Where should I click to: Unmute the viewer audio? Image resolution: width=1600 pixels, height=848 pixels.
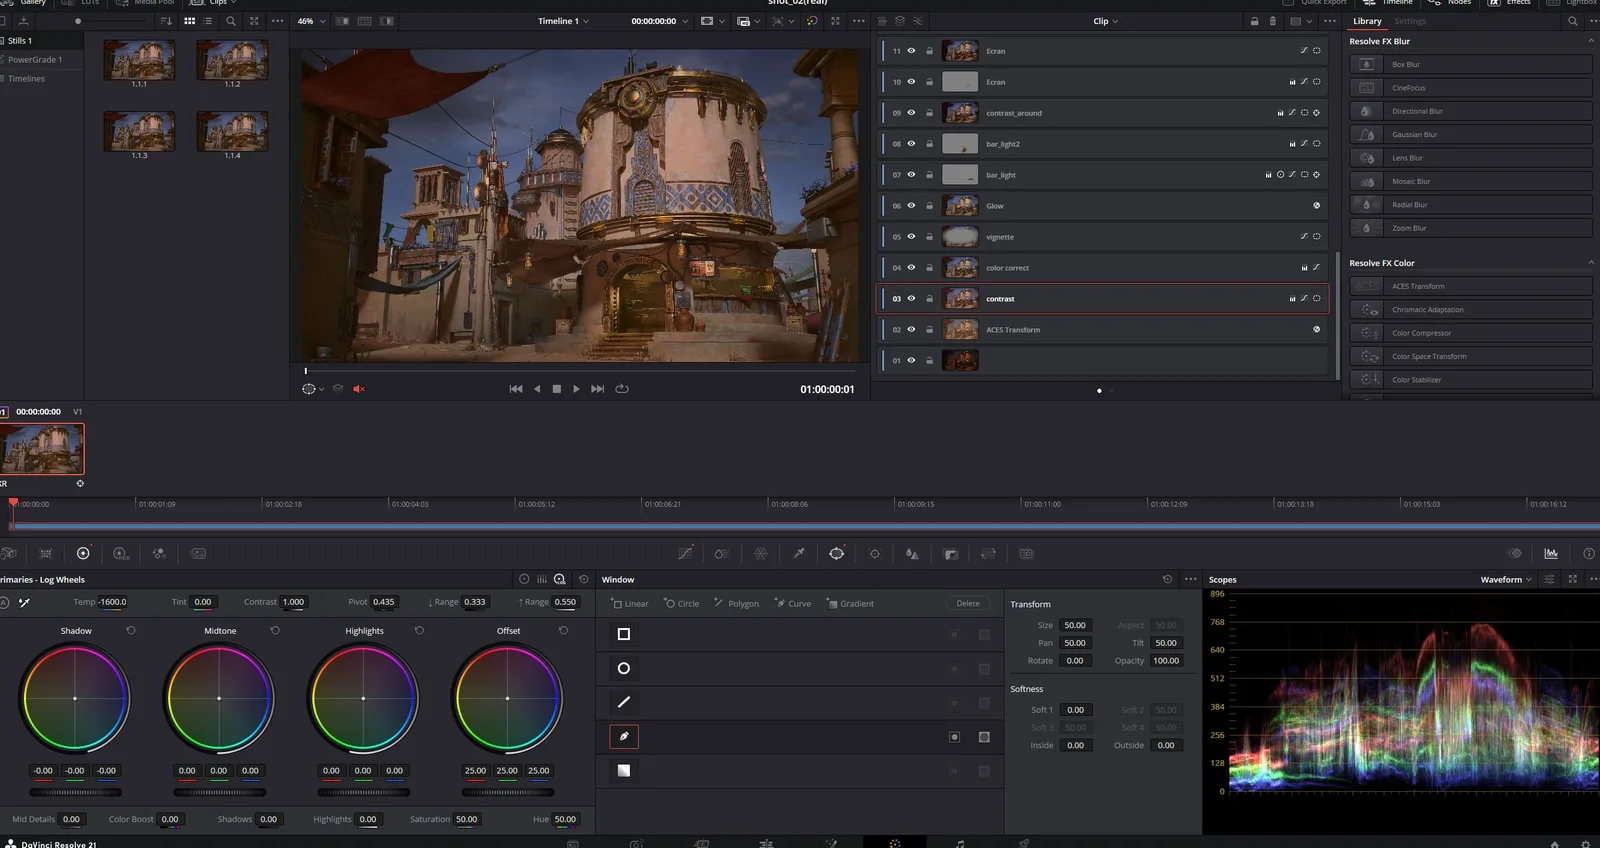(359, 389)
